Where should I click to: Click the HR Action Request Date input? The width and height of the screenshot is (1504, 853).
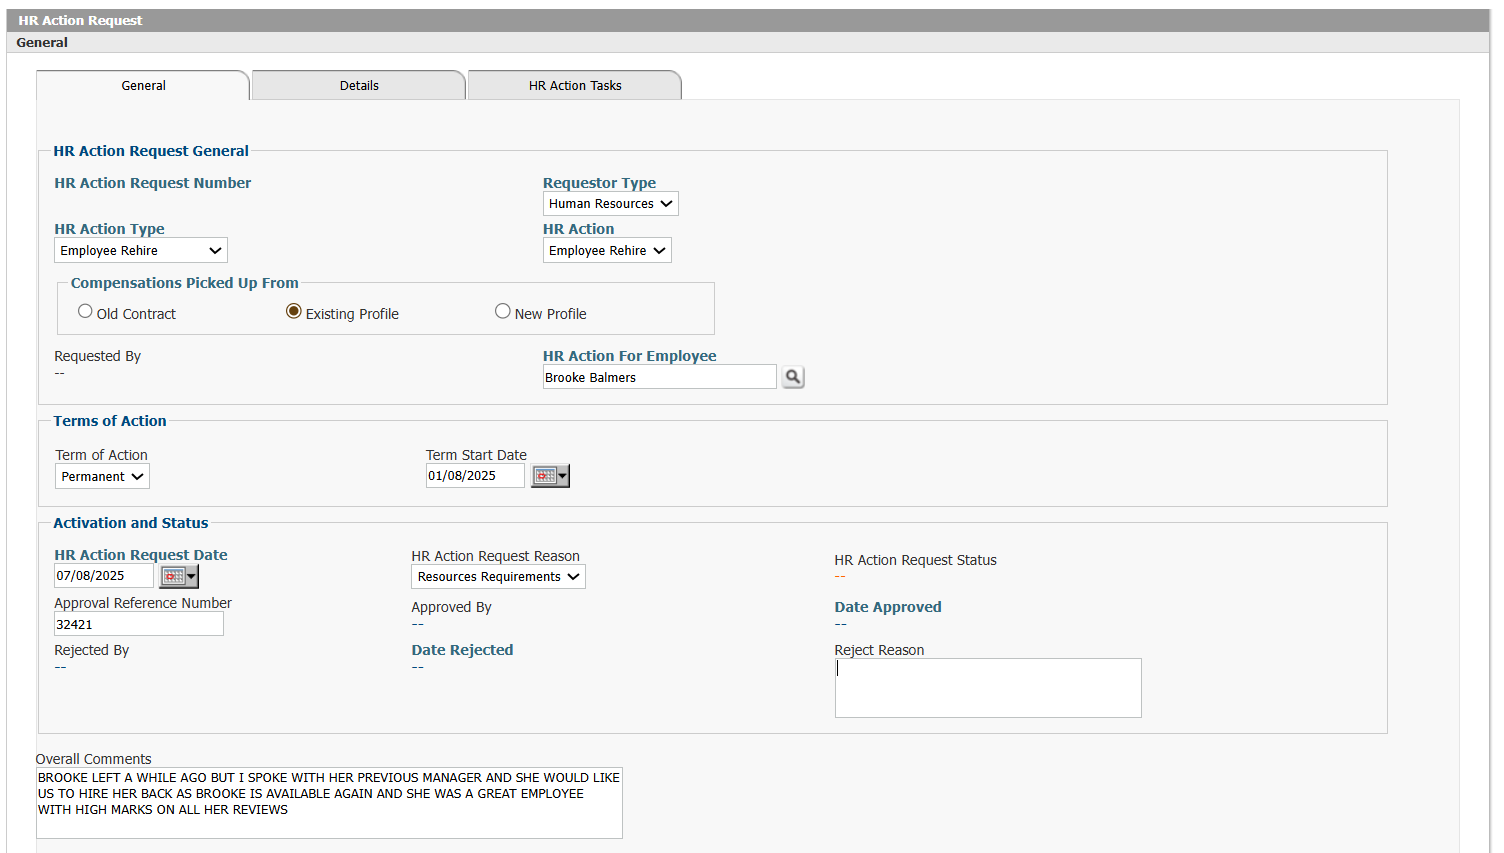(104, 576)
